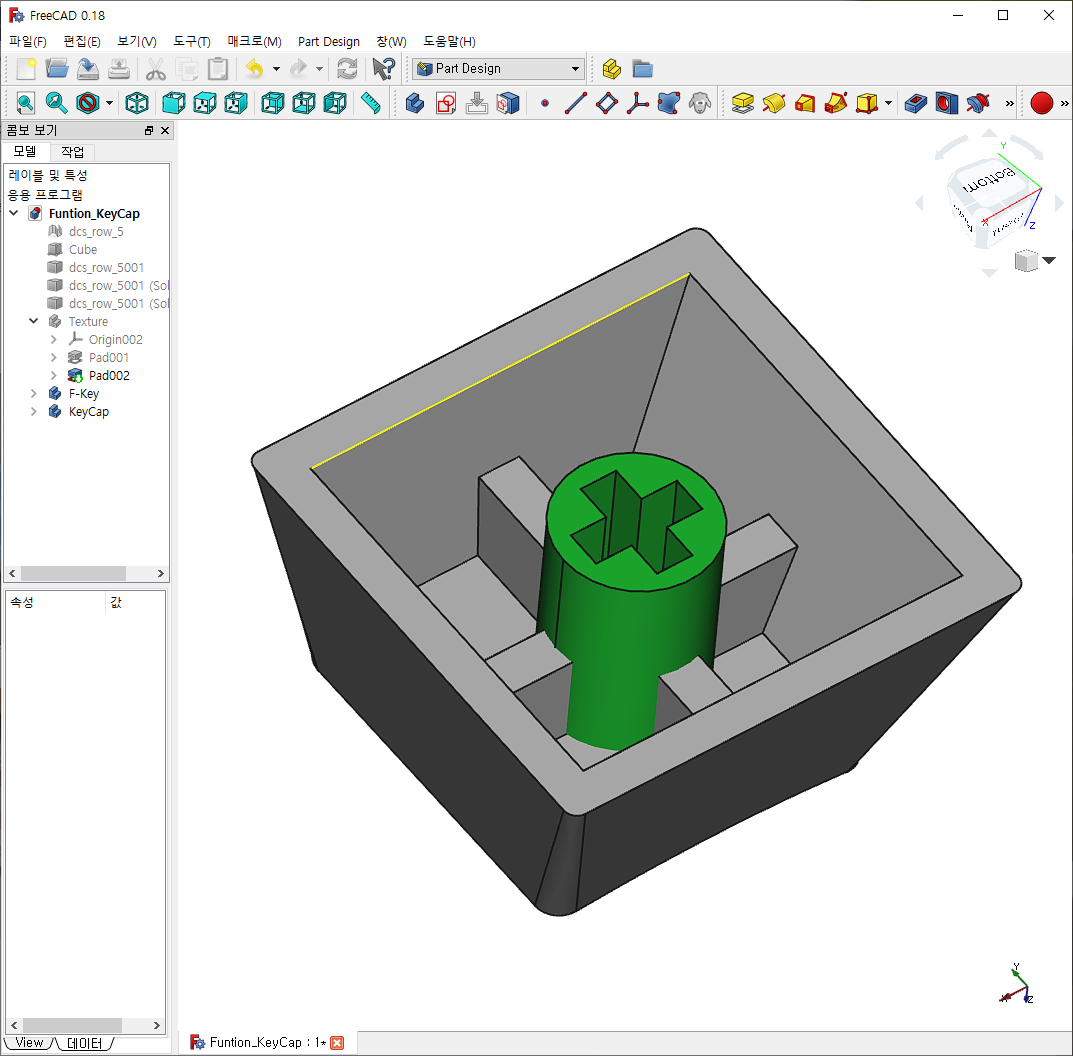Screen dimensions: 1073x1056
Task: Click the Fit Selection magnifier icon
Action: click(56, 103)
